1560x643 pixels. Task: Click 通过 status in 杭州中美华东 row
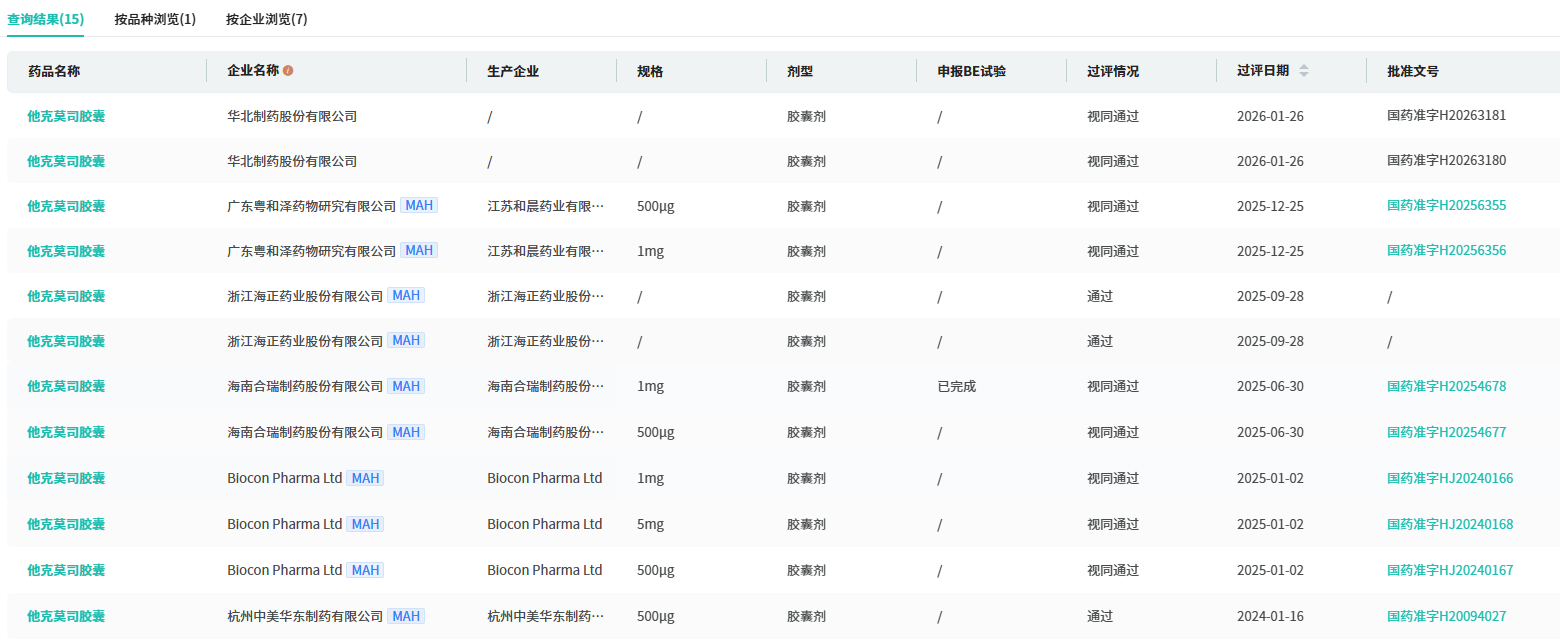pos(1100,616)
